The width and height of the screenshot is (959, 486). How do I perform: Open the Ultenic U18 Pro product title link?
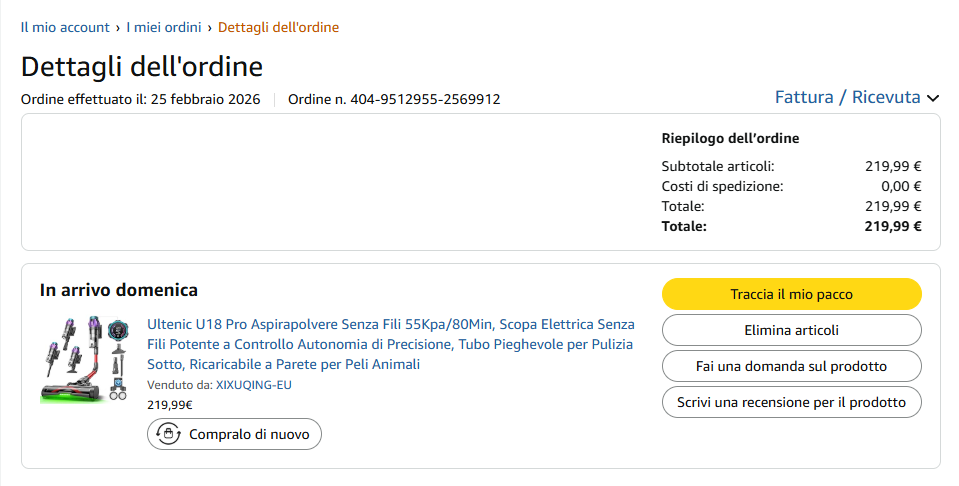(390, 344)
